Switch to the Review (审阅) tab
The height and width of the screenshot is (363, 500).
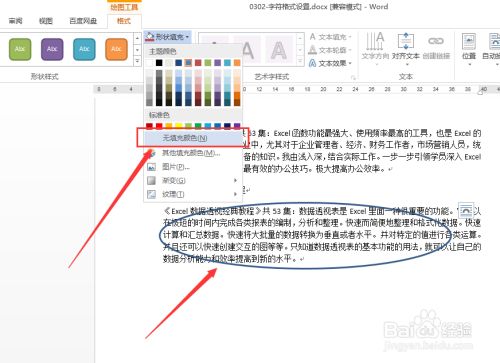[16, 21]
